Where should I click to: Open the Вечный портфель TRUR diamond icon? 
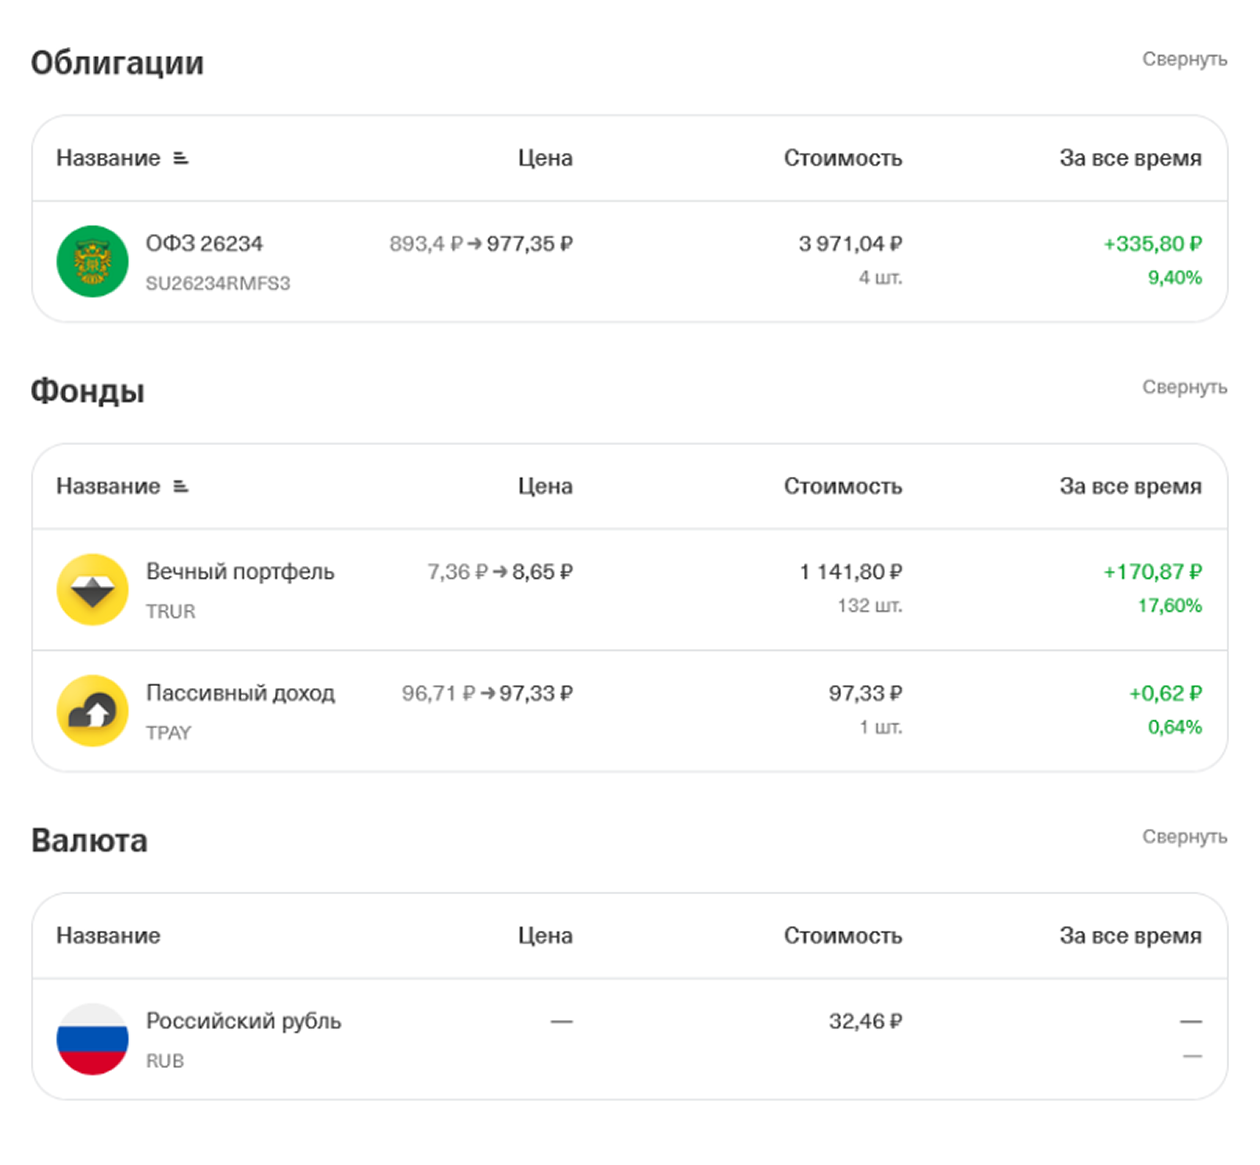(92, 590)
